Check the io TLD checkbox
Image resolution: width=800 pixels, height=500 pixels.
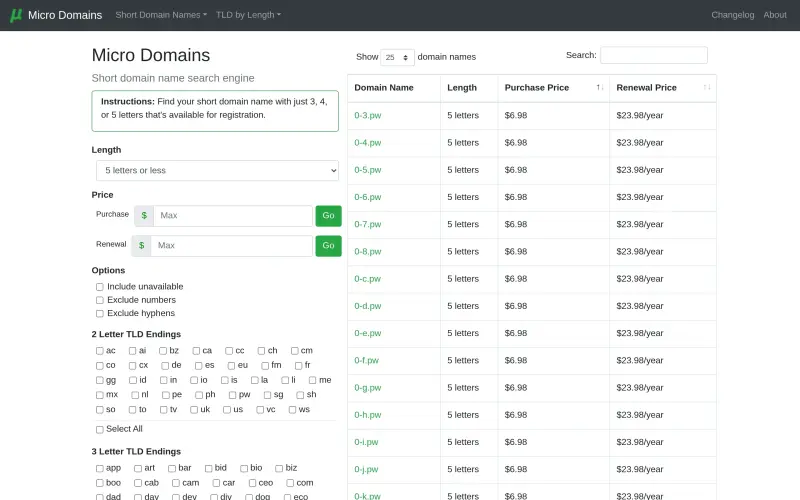194,381
